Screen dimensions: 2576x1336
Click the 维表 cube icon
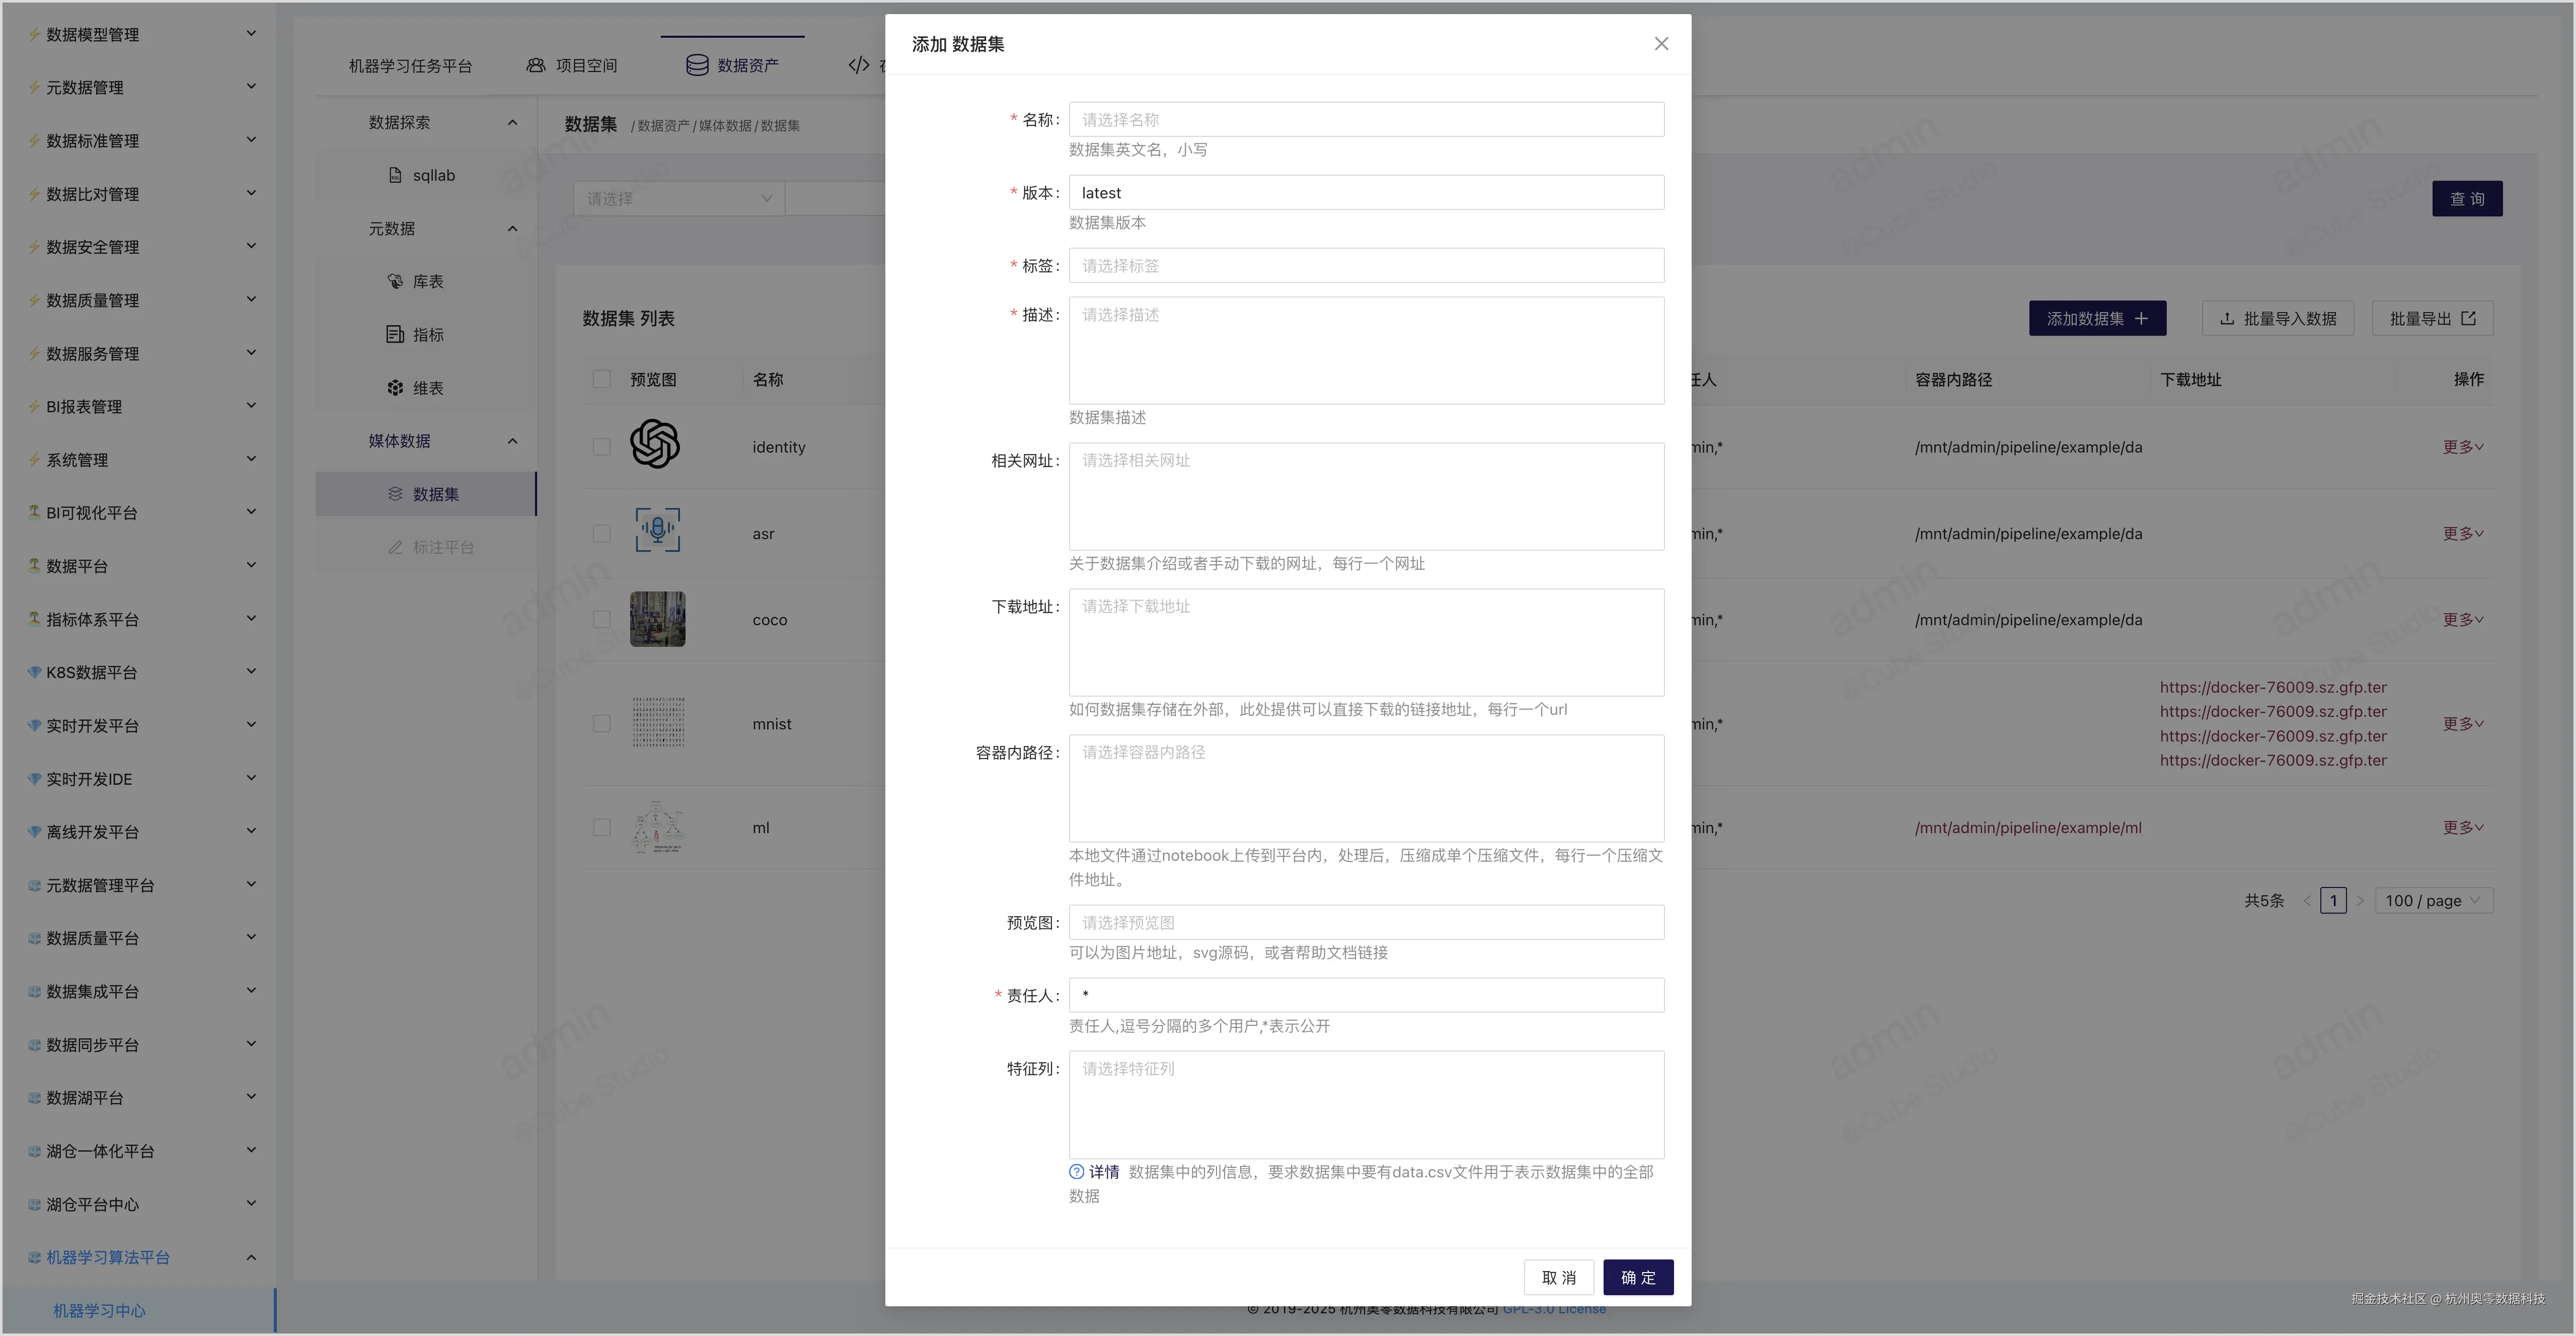pyautogui.click(x=395, y=388)
